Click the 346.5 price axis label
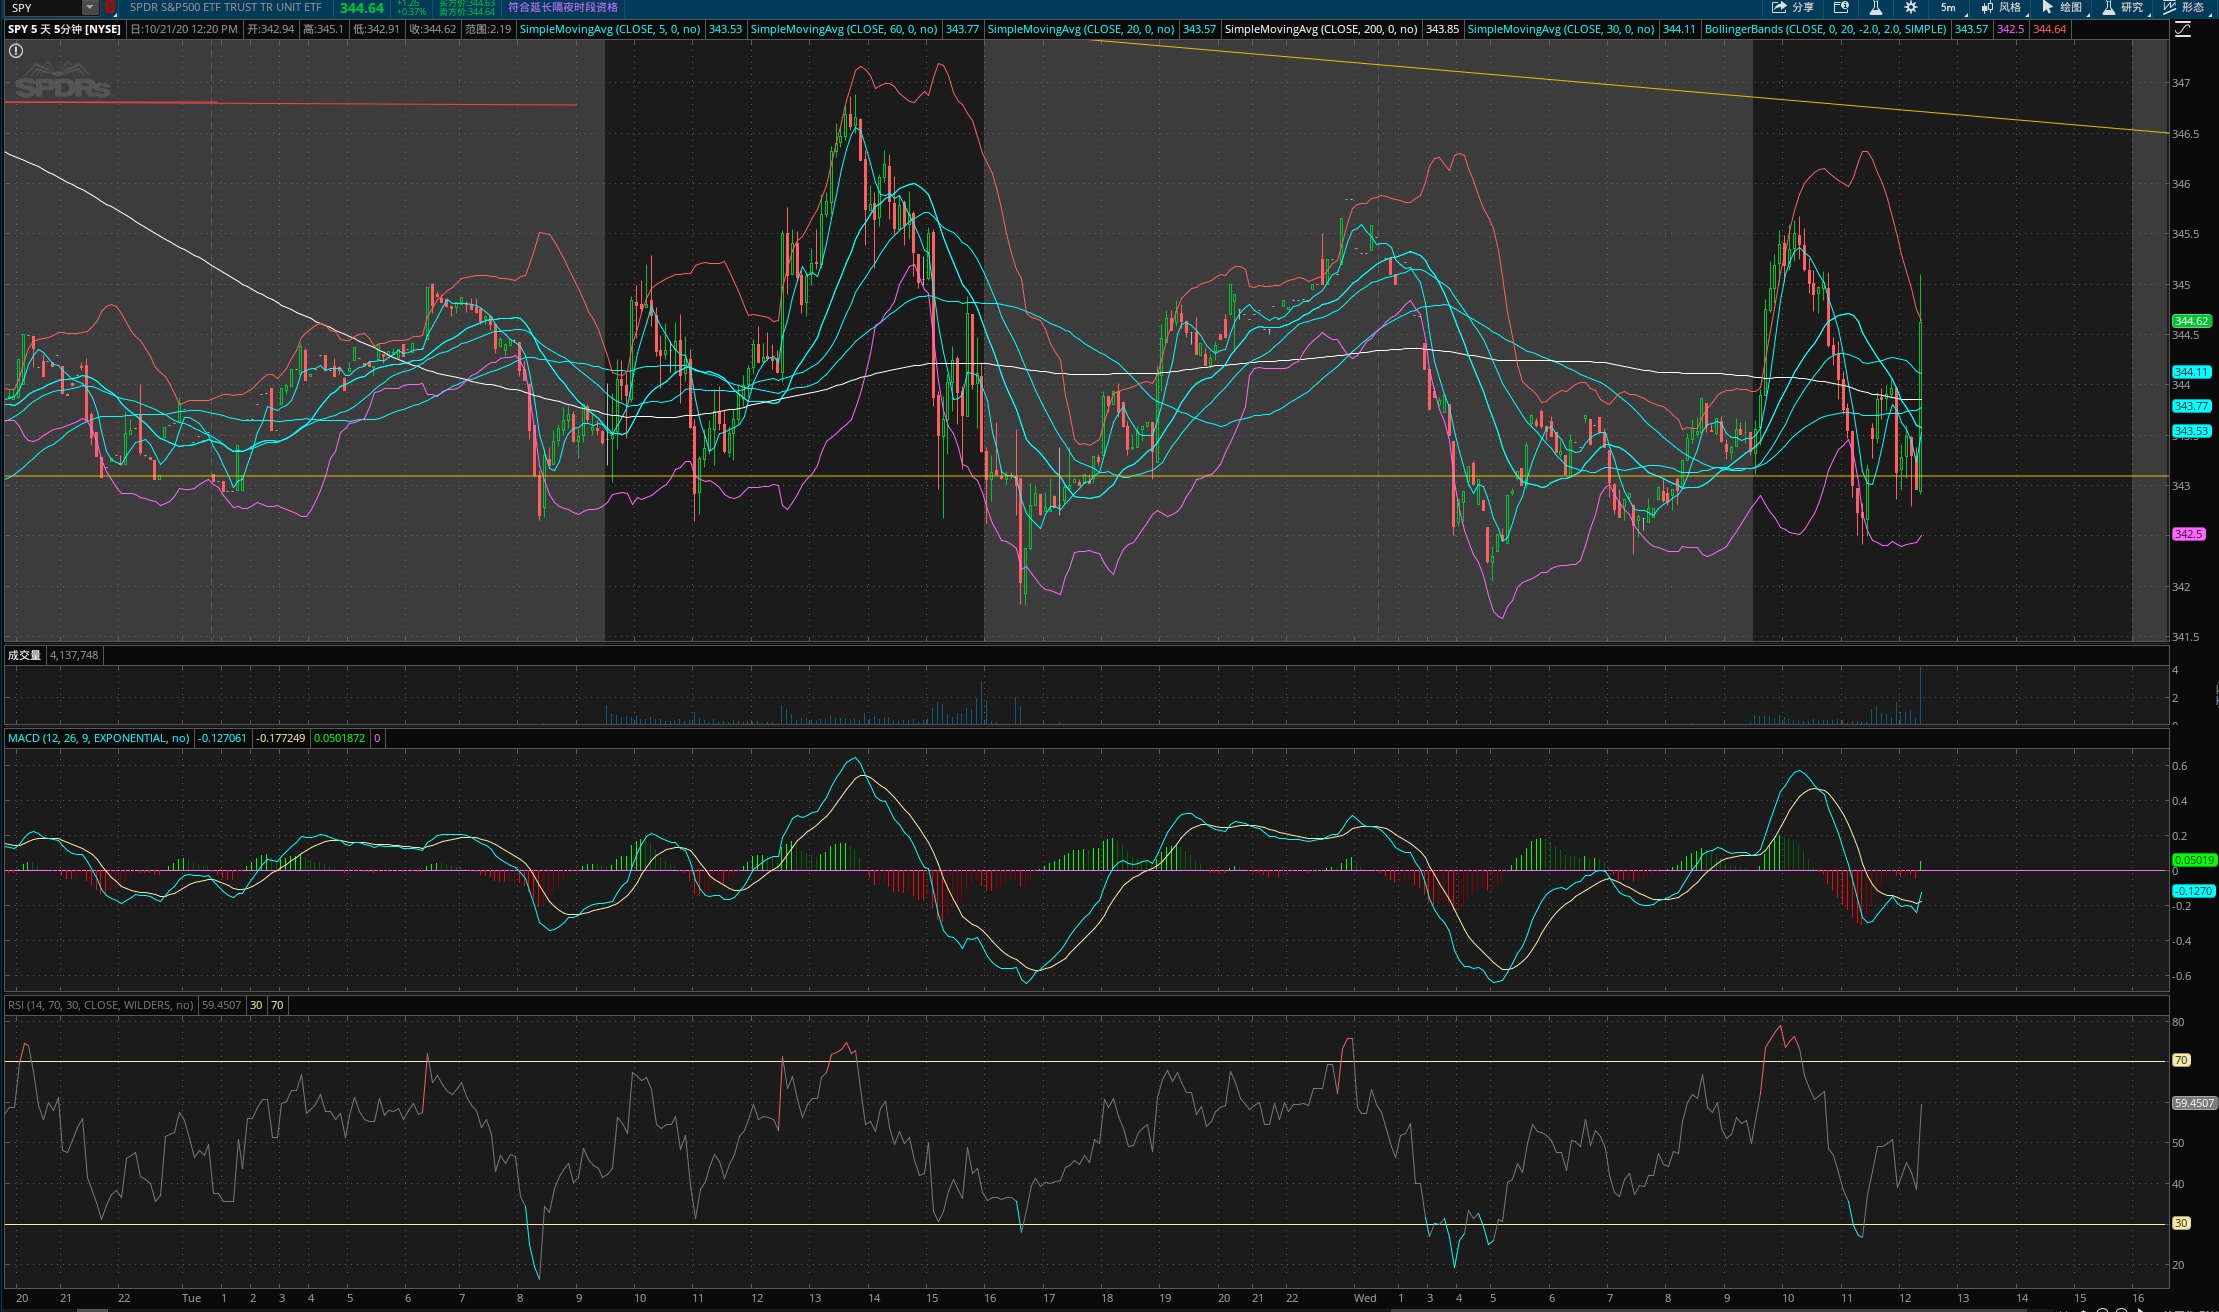This screenshot has width=2219, height=1312. click(2186, 134)
